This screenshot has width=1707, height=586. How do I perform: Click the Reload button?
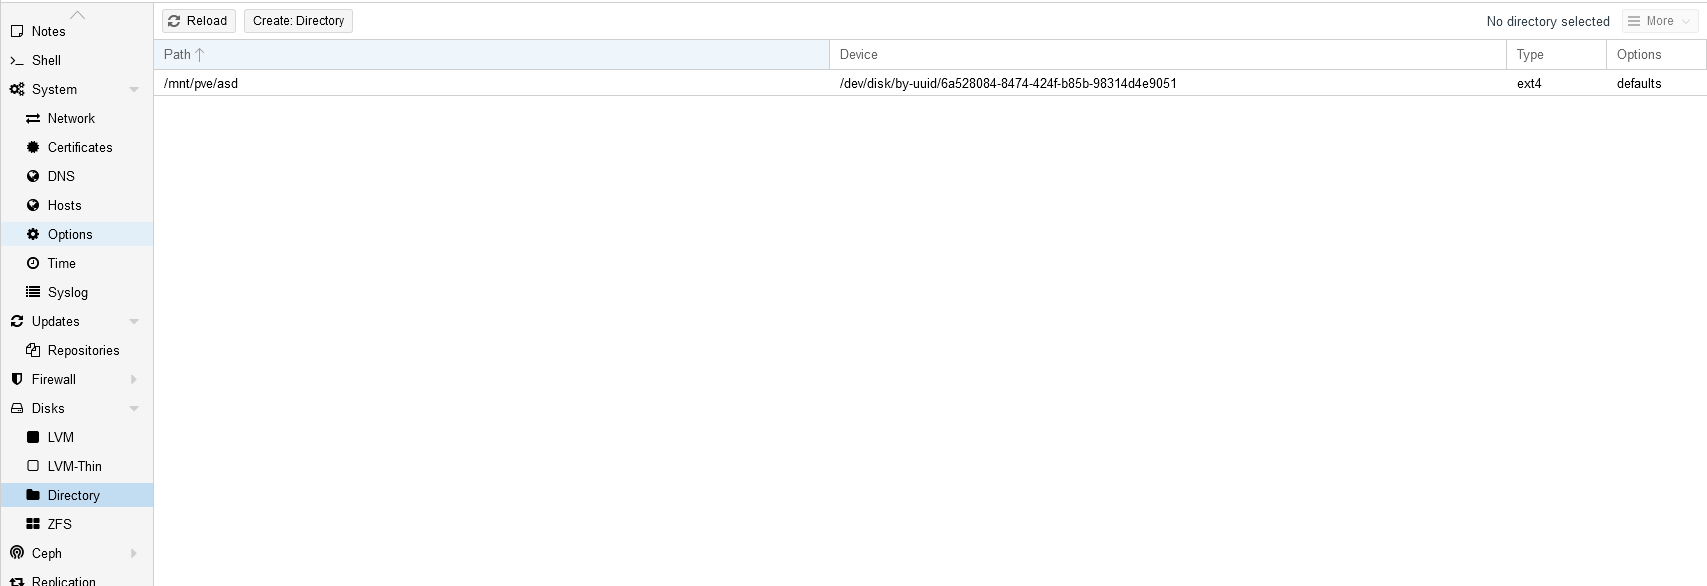click(199, 21)
